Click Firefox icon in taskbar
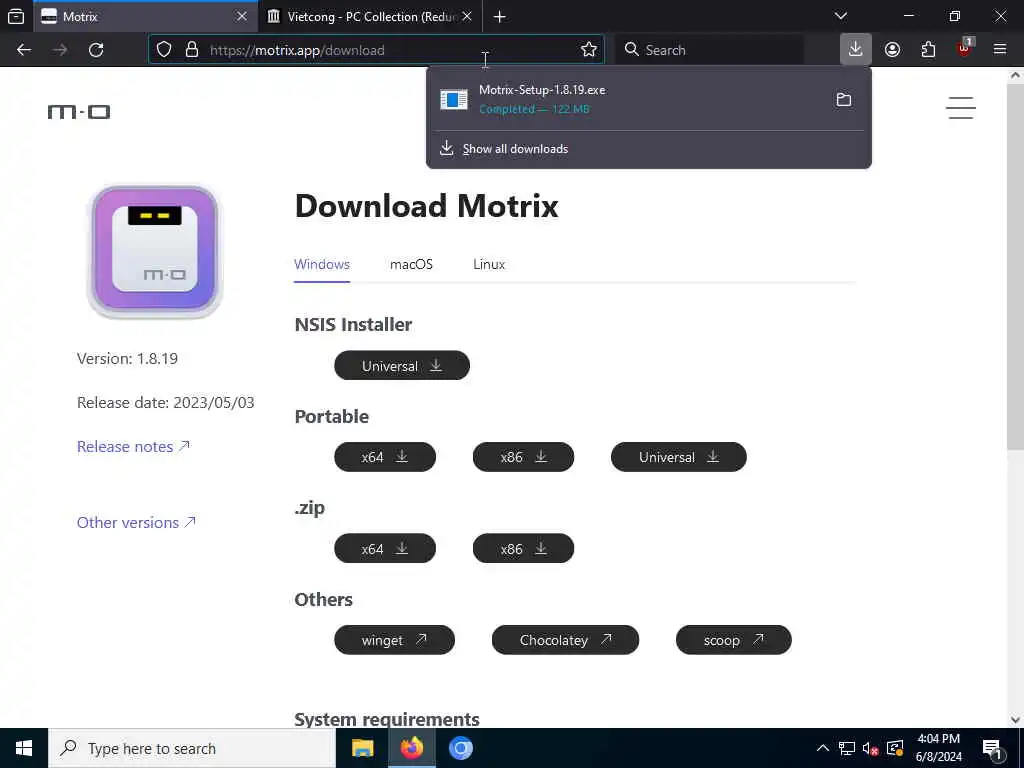The width and height of the screenshot is (1024, 768). click(x=411, y=748)
